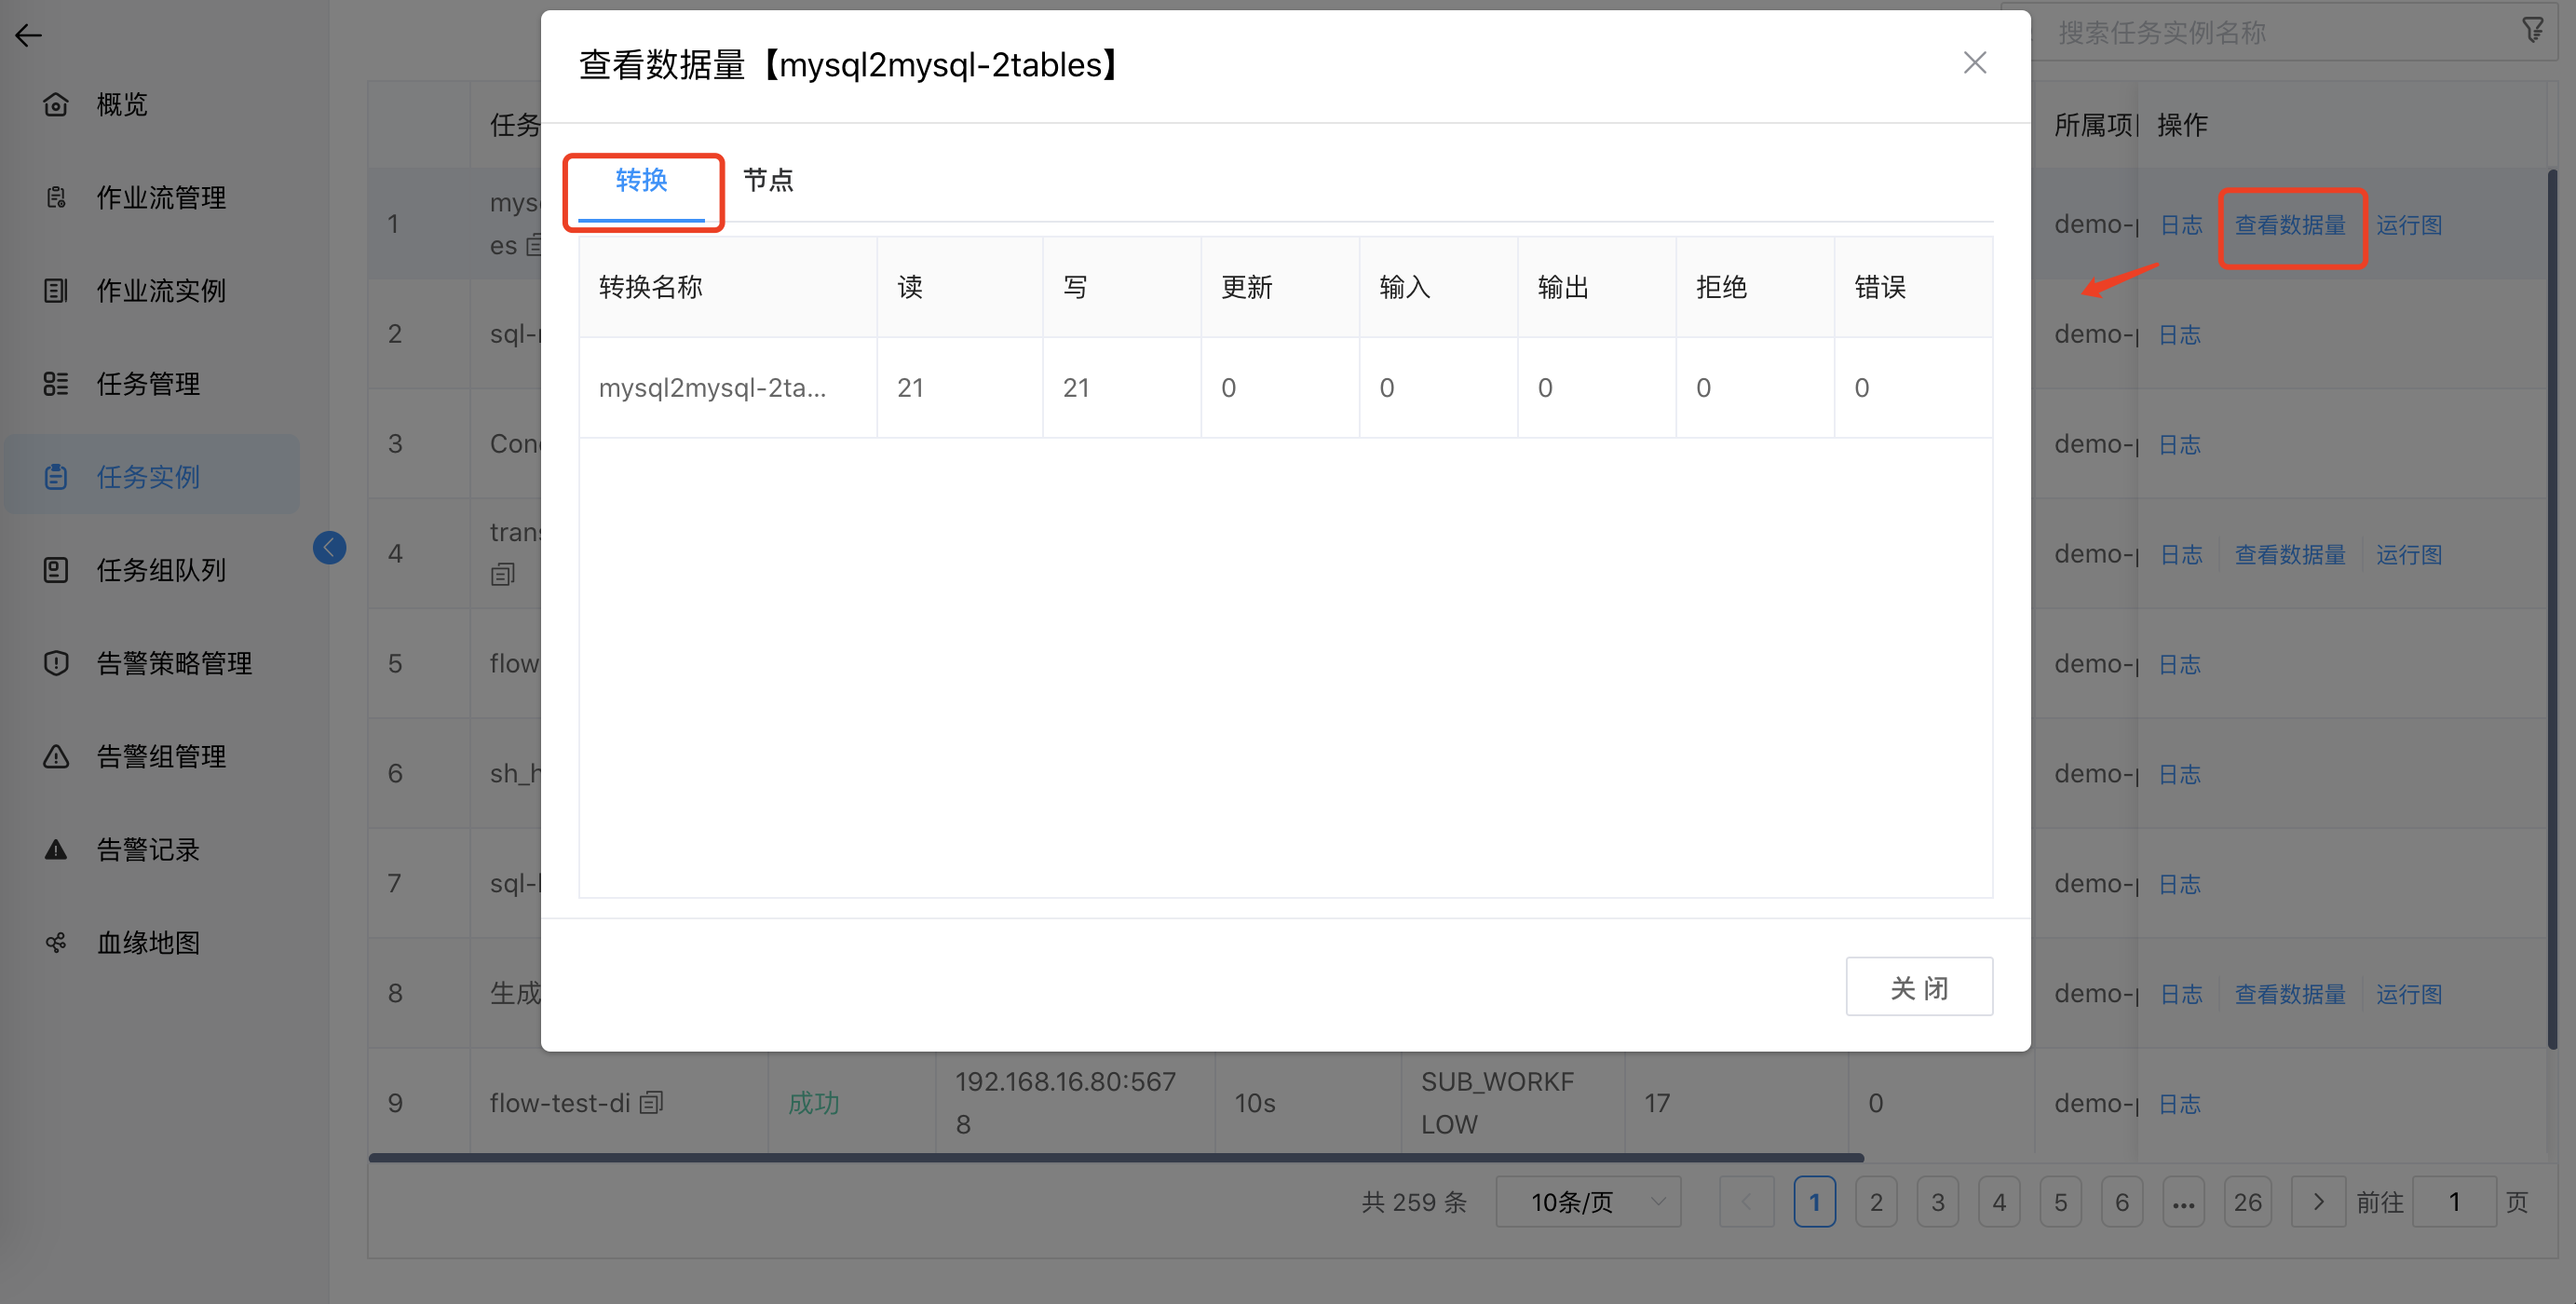This screenshot has height=1304, width=2576.
Task: Switch to the 节点 tab
Action: coord(768,180)
